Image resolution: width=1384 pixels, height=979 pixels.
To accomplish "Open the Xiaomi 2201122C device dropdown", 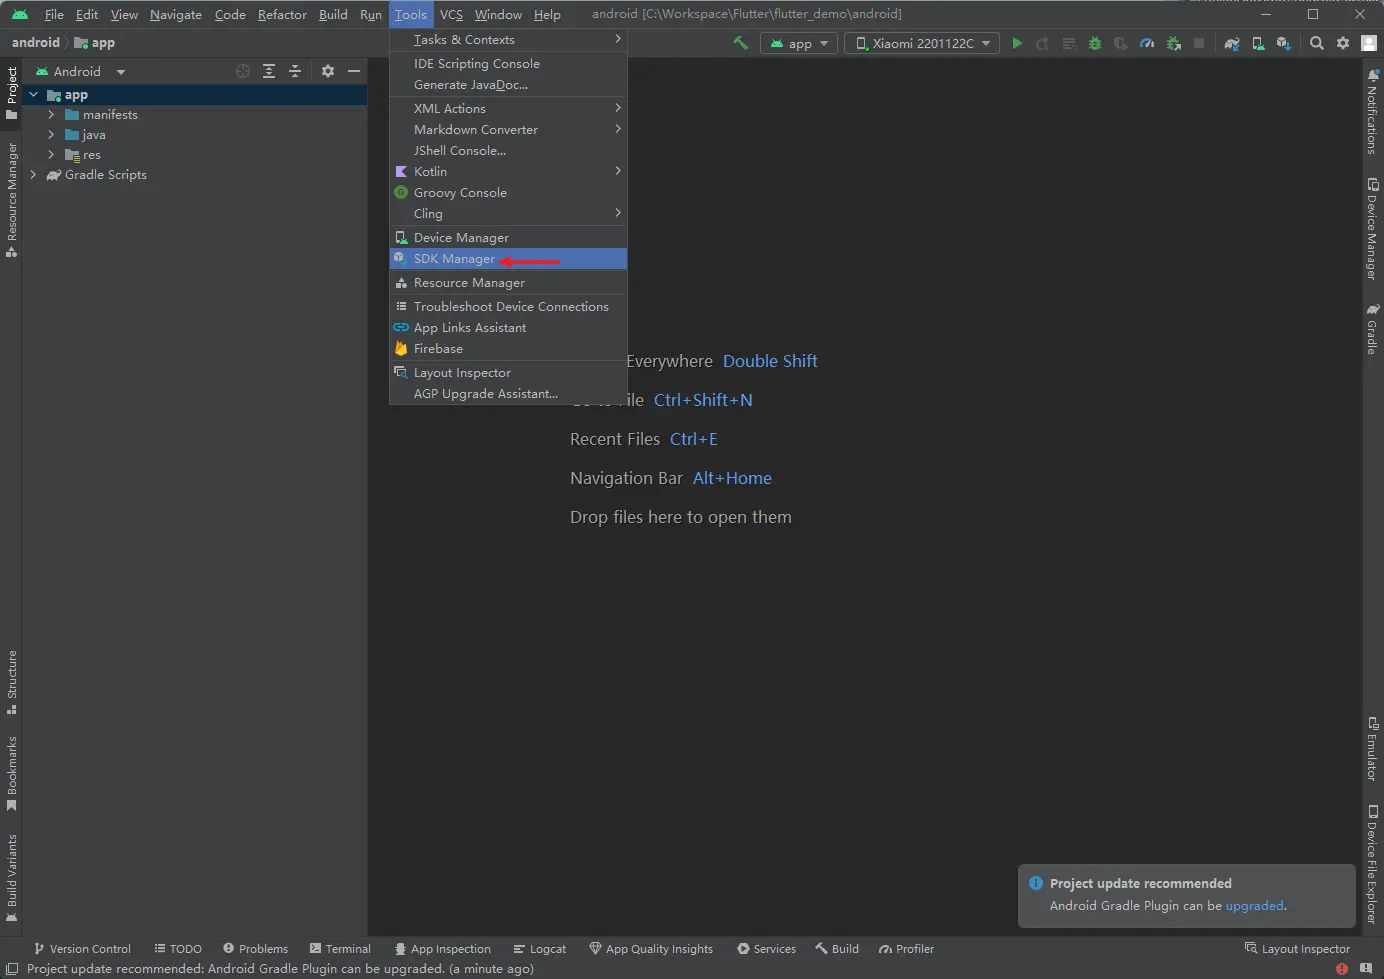I will coord(922,43).
